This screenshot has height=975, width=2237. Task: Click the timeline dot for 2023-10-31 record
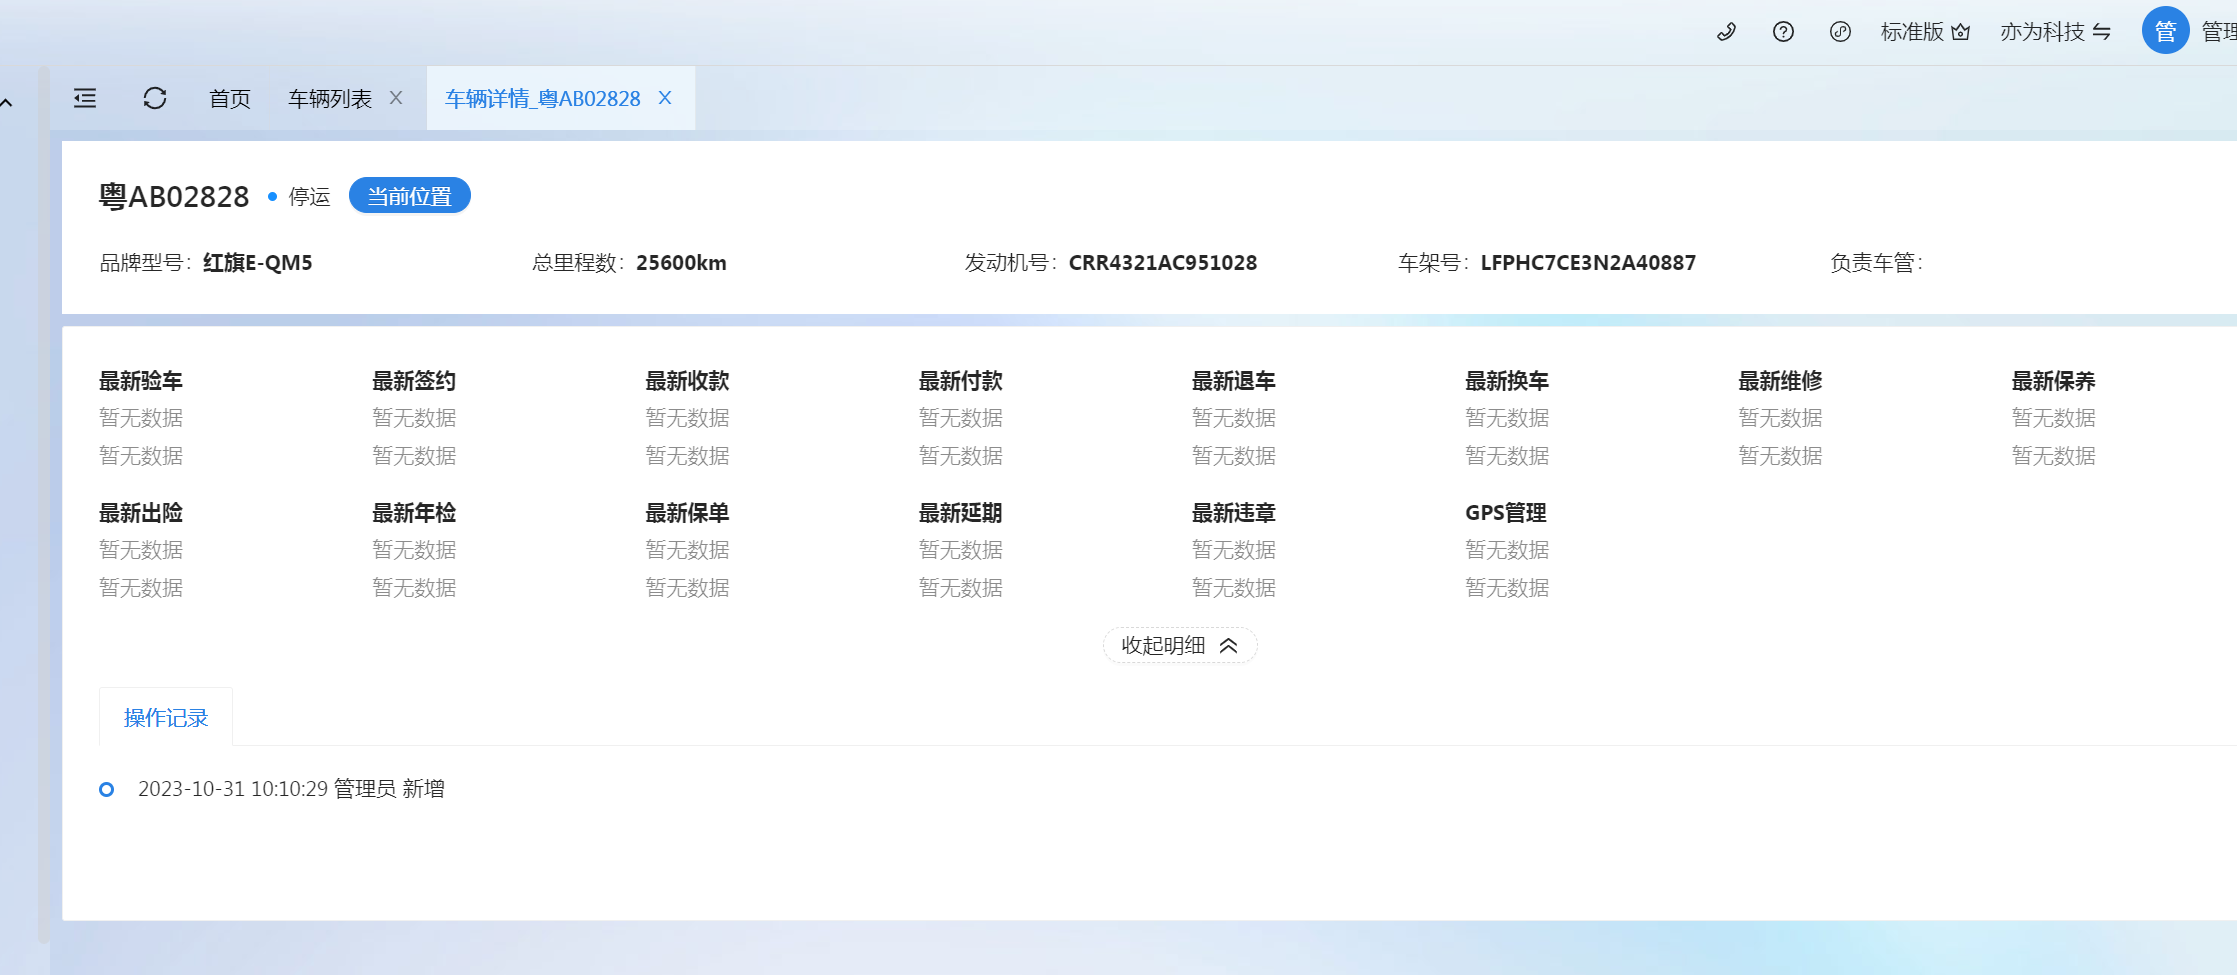107,790
